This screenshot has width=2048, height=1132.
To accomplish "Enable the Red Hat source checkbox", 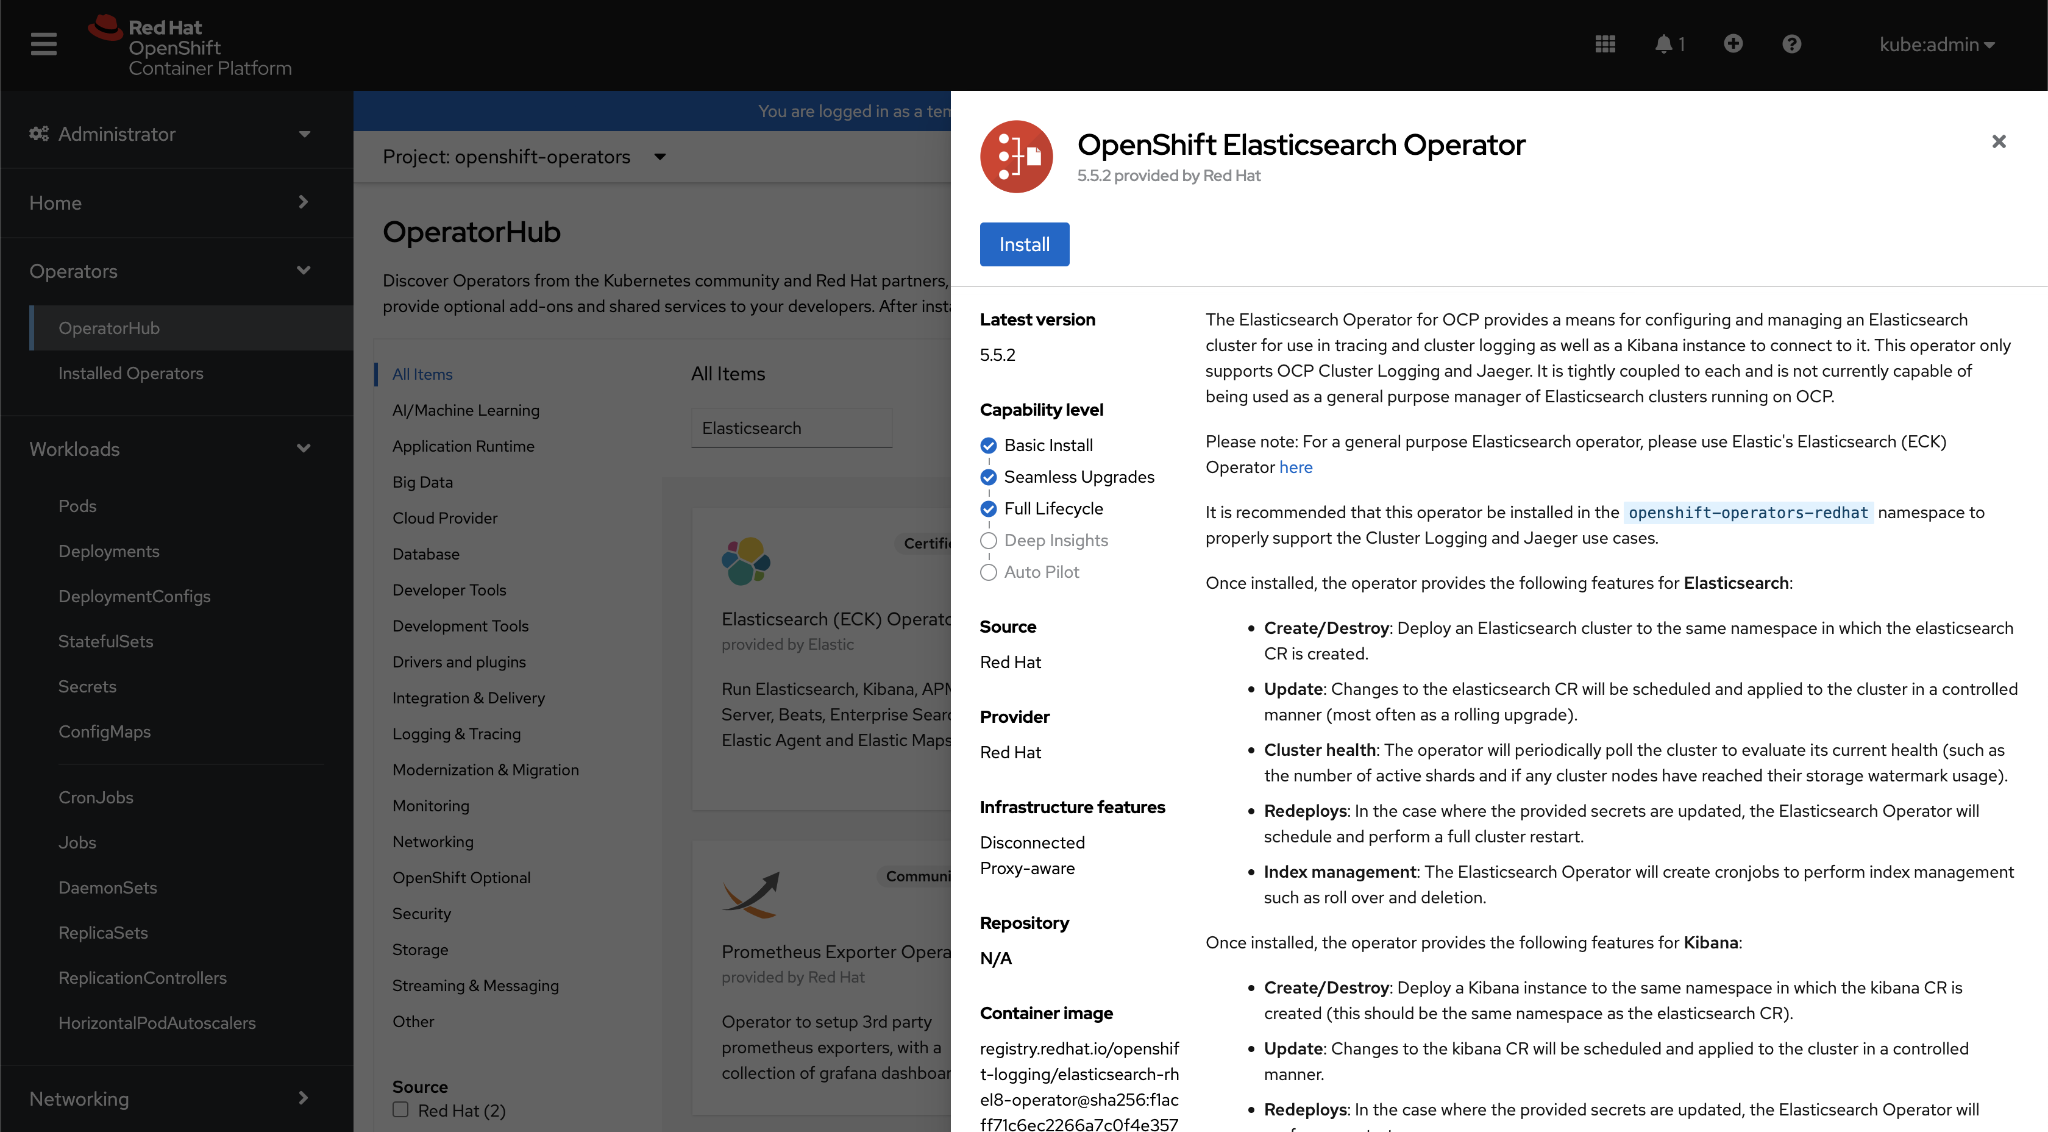I will (x=401, y=1110).
